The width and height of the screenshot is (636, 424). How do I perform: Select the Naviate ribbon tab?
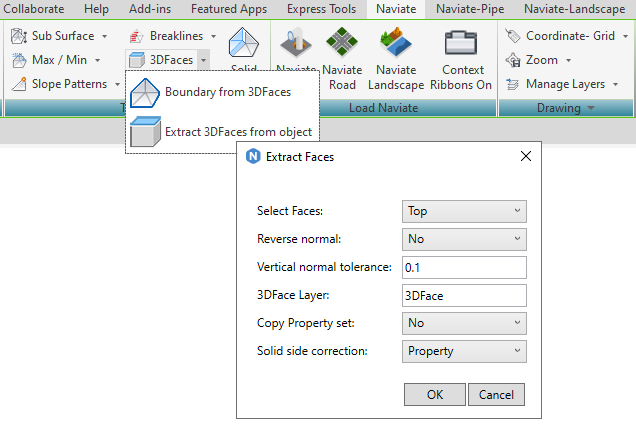click(396, 9)
